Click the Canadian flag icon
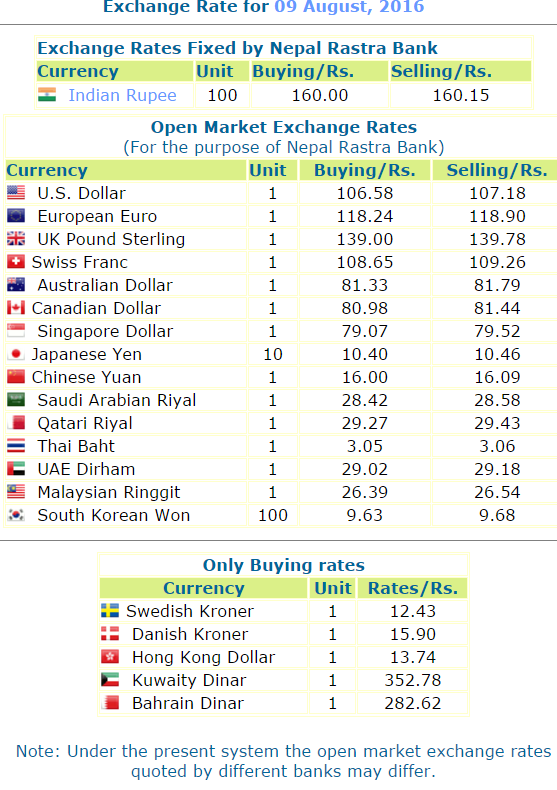Image resolution: width=557 pixels, height=790 pixels. click(x=16, y=307)
